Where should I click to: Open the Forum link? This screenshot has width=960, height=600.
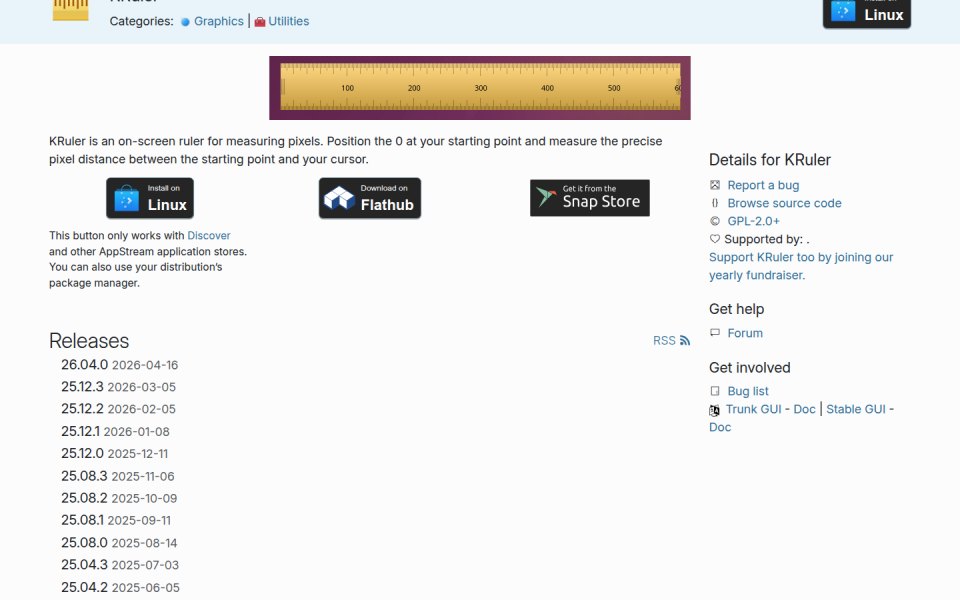point(745,333)
